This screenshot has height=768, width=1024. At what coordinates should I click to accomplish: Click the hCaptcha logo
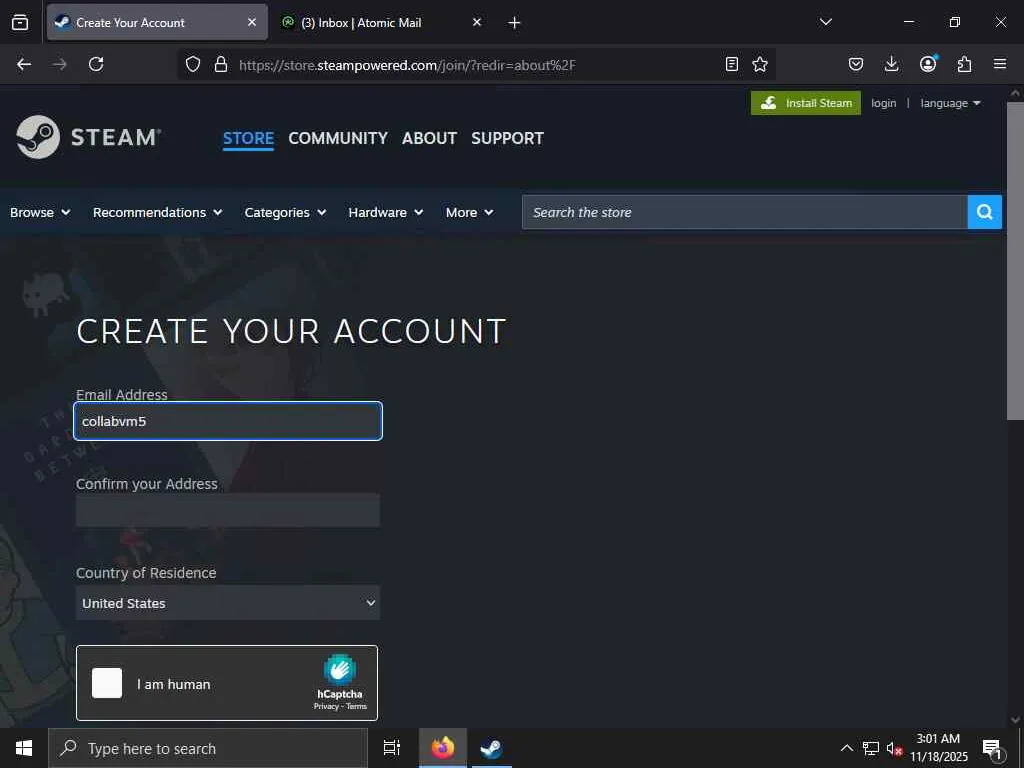tap(340, 669)
